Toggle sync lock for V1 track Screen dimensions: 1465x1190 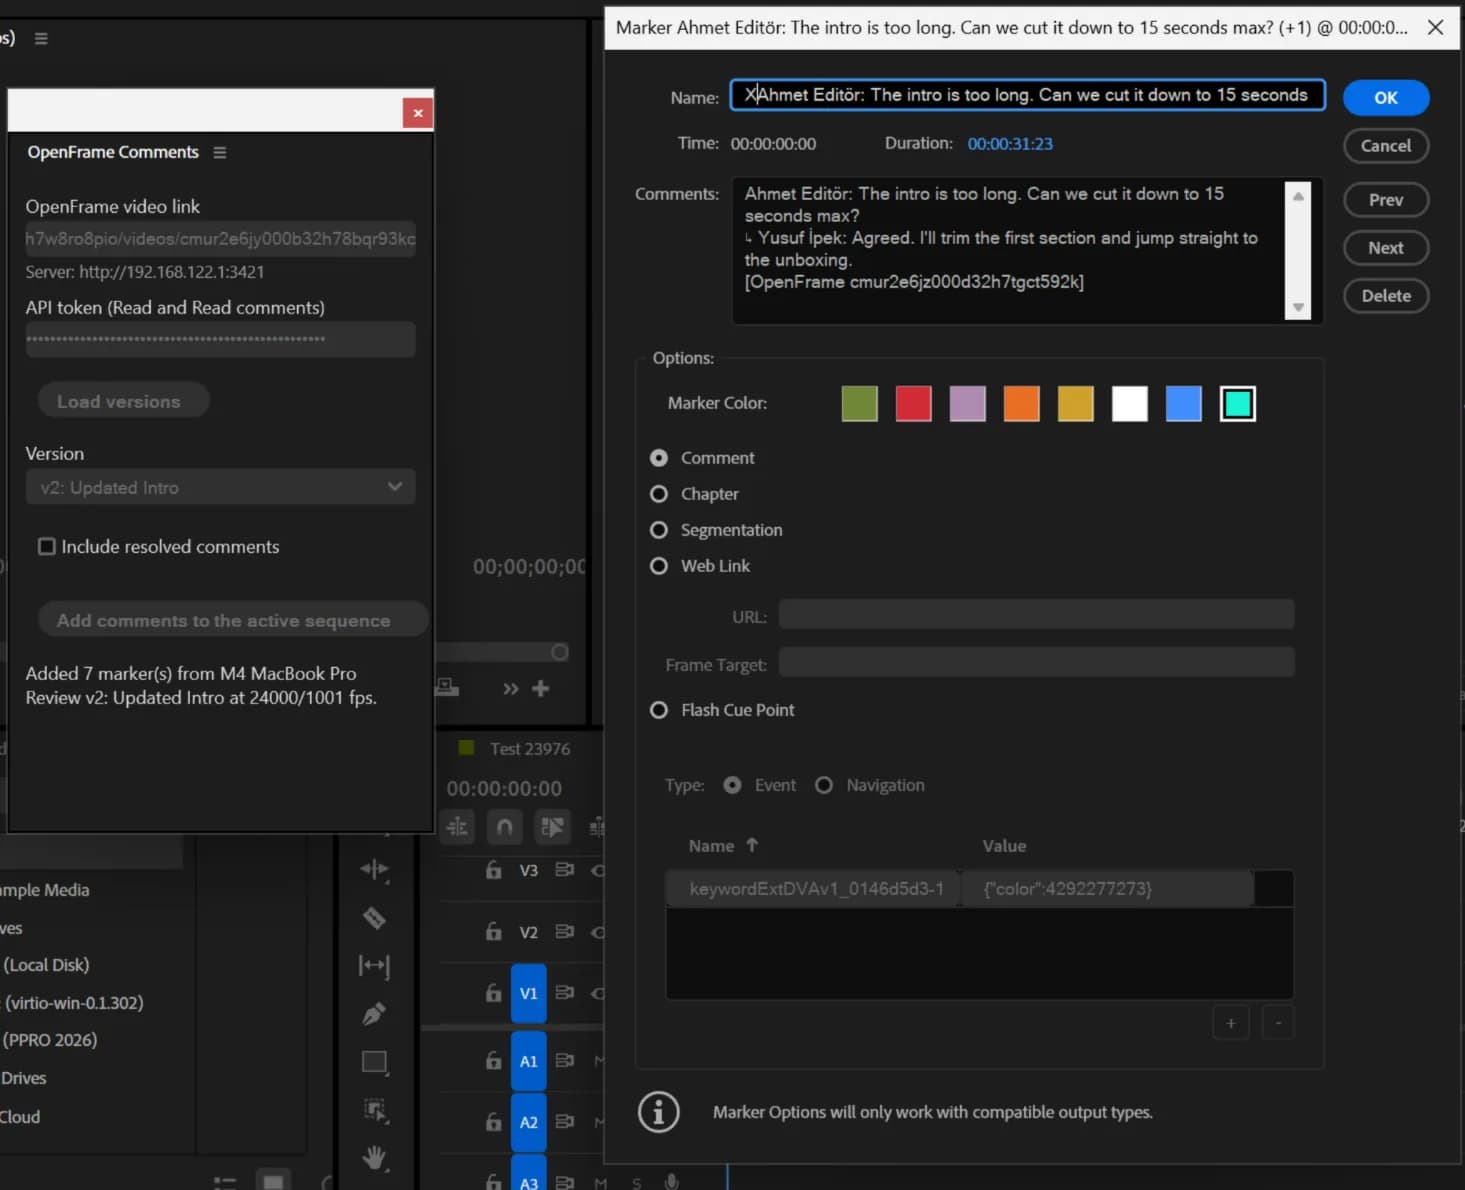(x=564, y=993)
